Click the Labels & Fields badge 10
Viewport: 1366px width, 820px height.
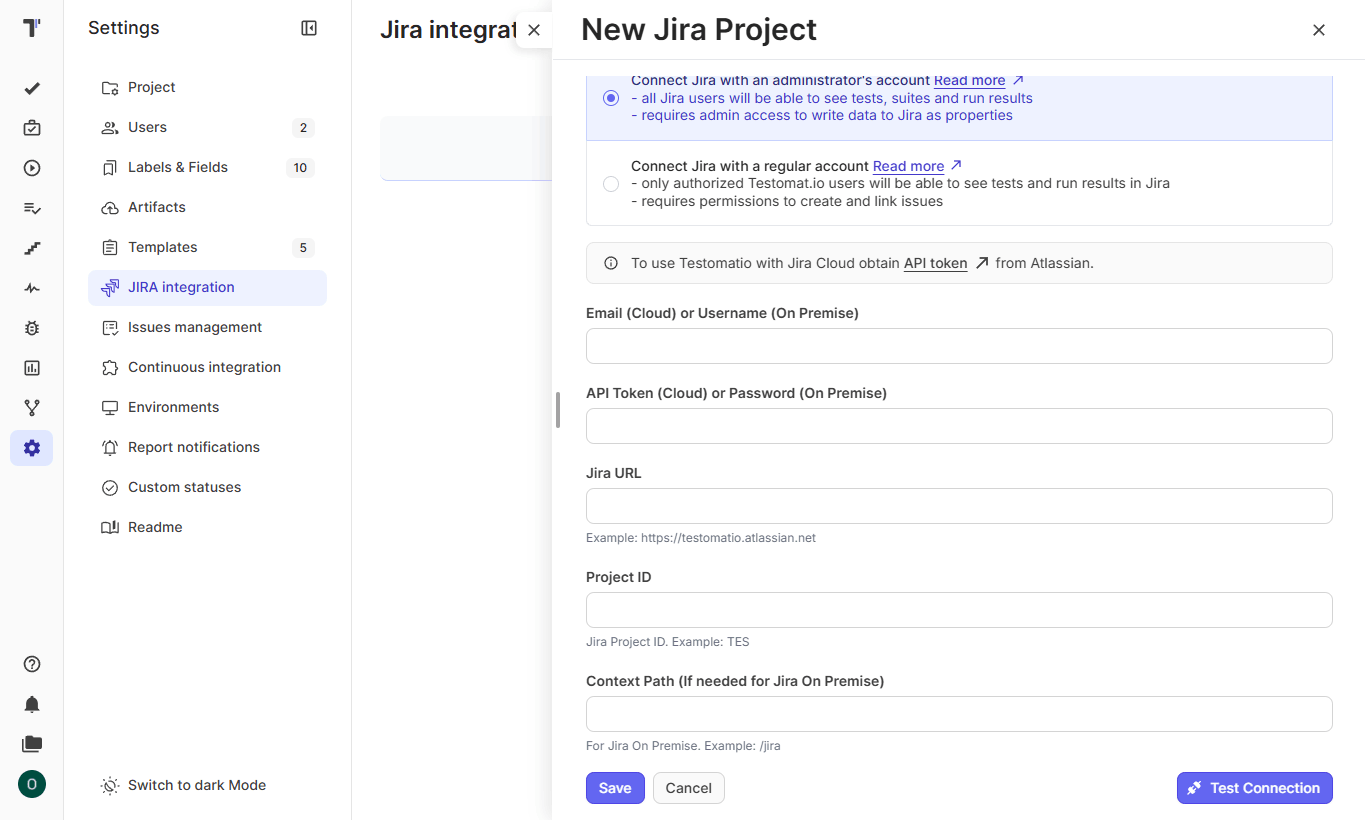coord(300,168)
